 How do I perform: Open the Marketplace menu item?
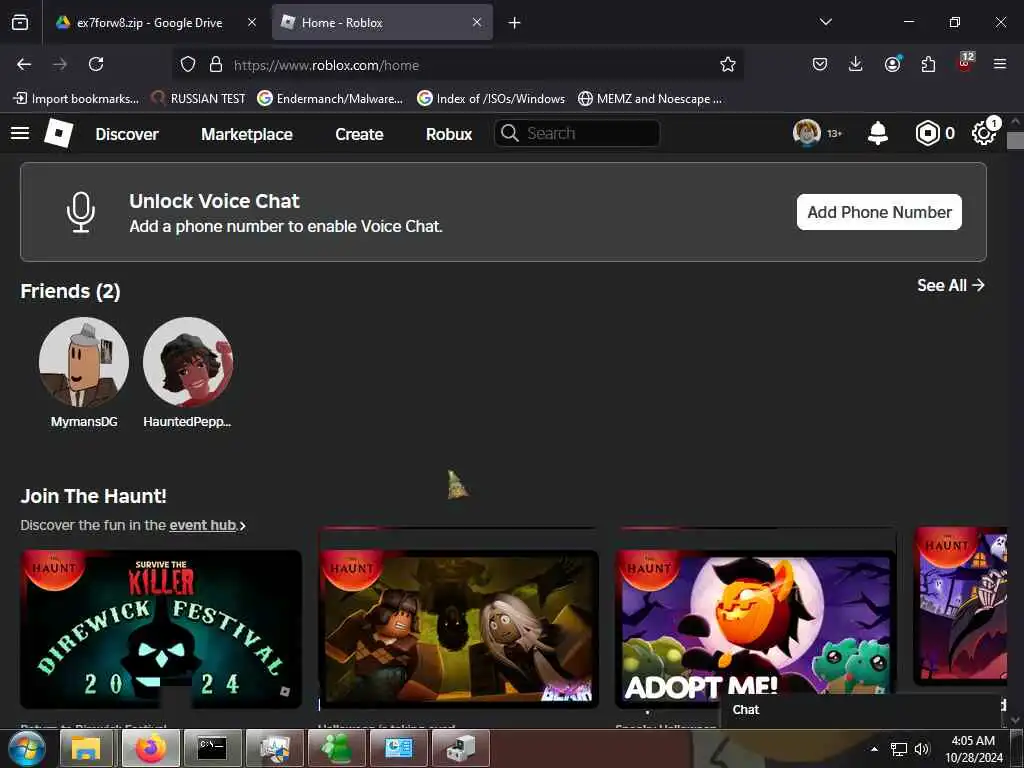247,134
